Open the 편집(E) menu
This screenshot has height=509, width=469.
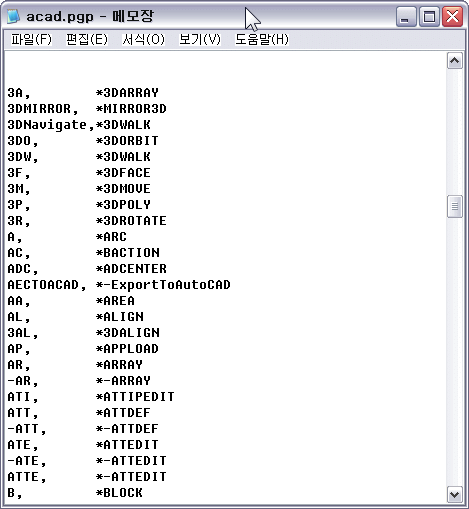coord(87,39)
